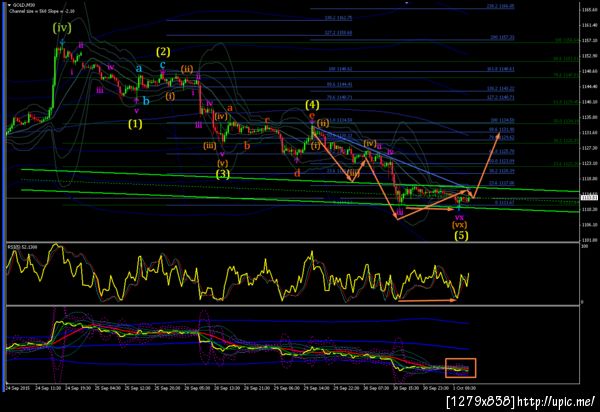Select the cyan 'c' wave label under (2)
This screenshot has width=600, height=412.
click(163, 64)
